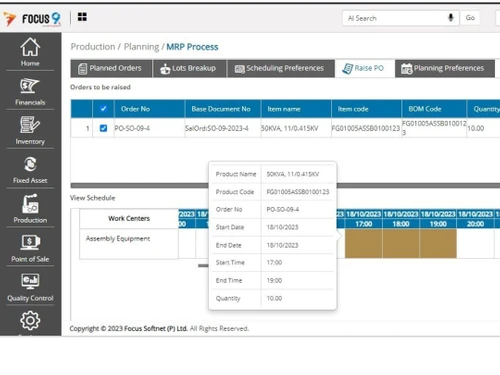Switch to the Planned Orders tab

pyautogui.click(x=111, y=68)
